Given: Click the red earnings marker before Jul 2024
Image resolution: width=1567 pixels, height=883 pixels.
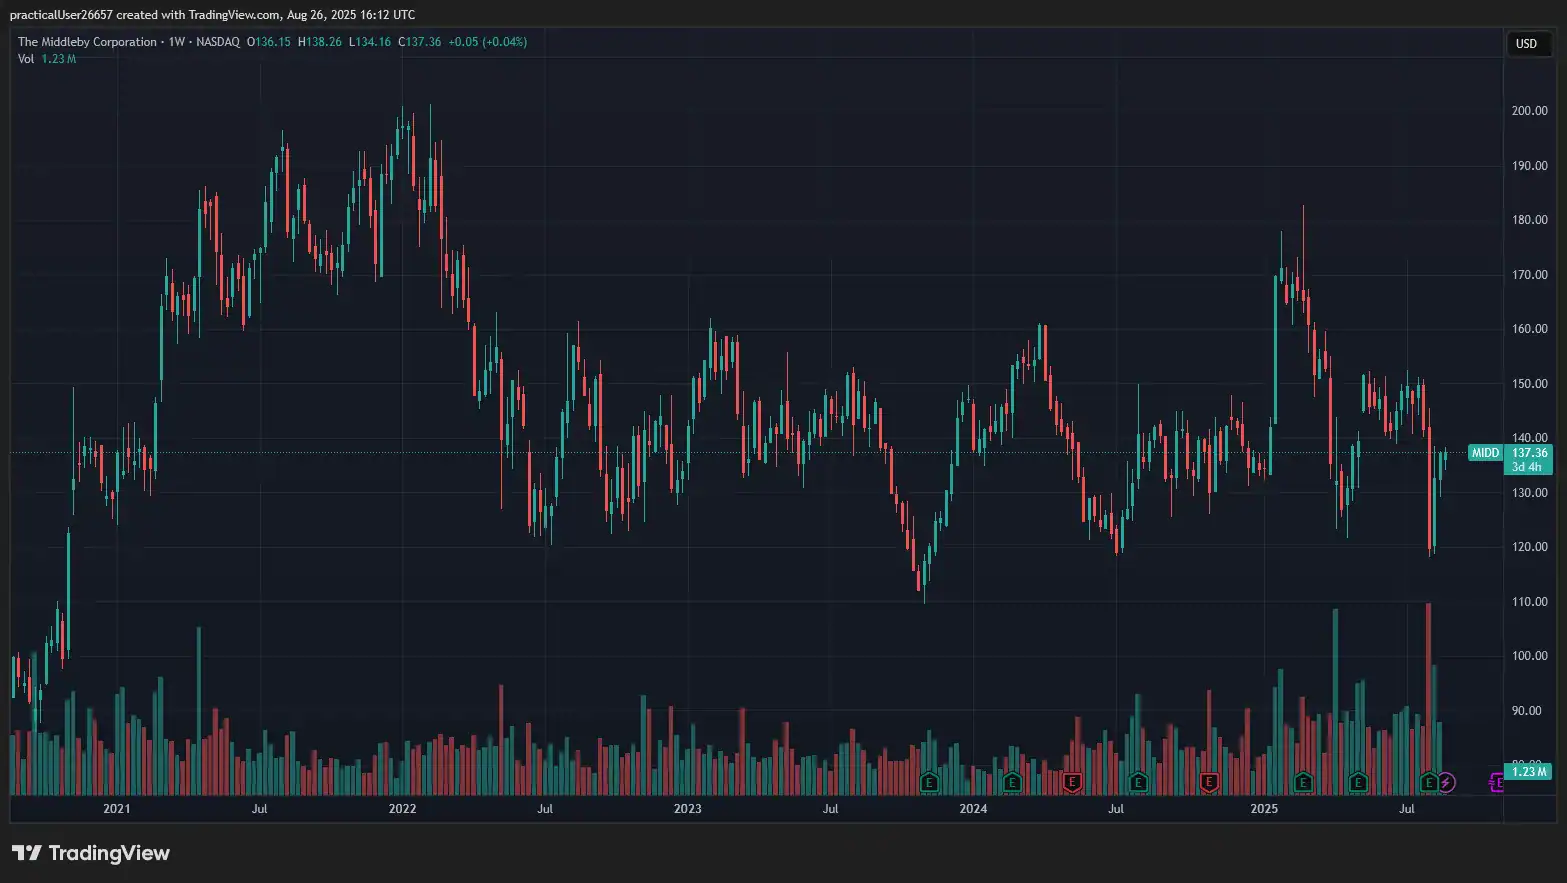Looking at the screenshot, I should pos(1072,782).
